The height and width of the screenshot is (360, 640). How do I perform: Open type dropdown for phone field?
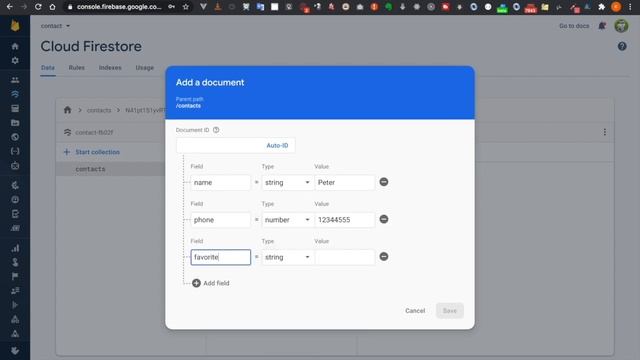tap(287, 220)
